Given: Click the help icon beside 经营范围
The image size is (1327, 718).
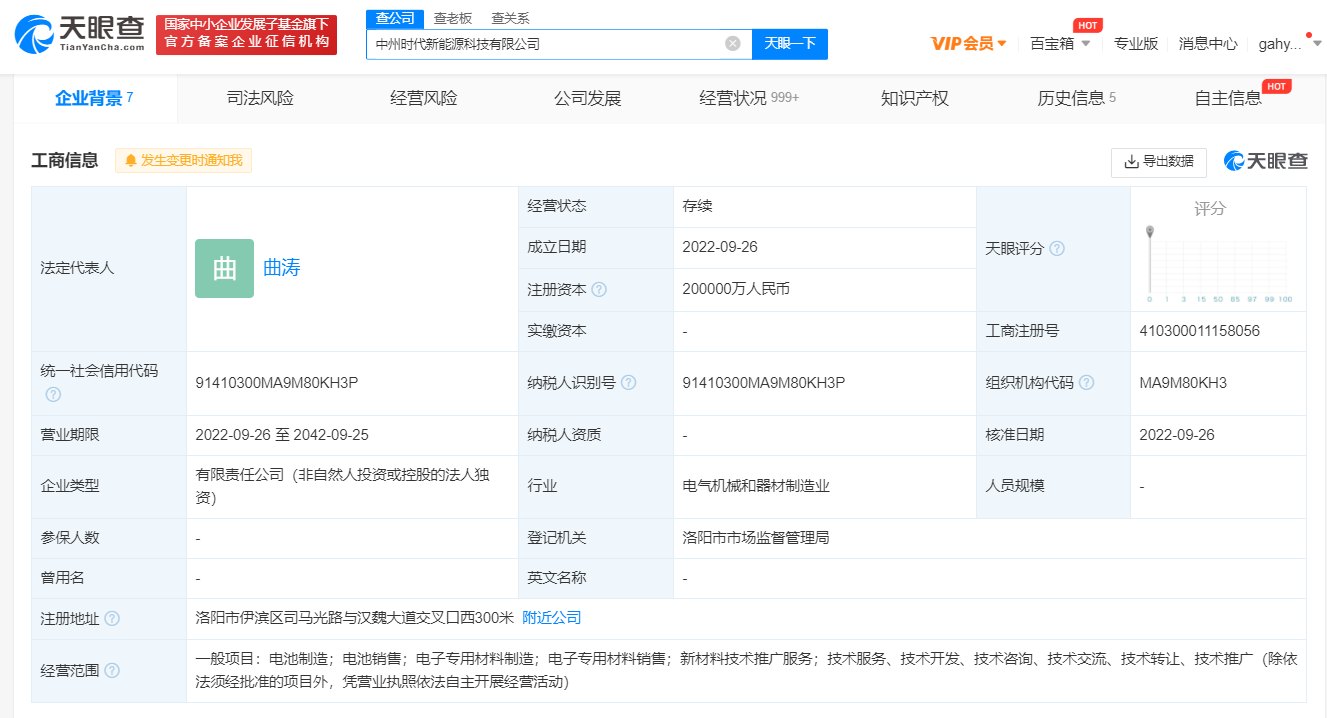Looking at the screenshot, I should click(x=112, y=670).
